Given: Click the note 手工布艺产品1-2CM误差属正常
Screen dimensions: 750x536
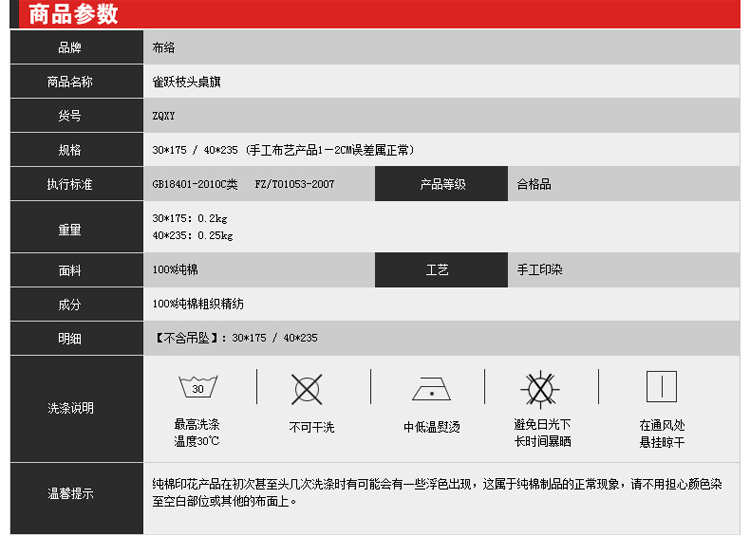Looking at the screenshot, I should click(331, 150).
